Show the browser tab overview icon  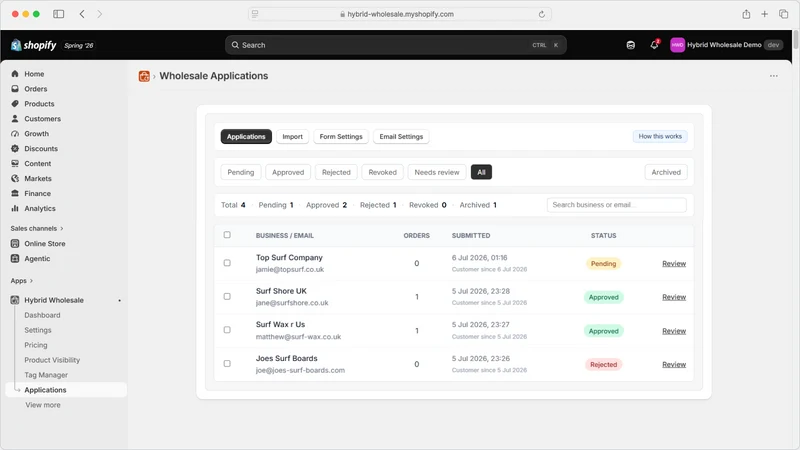tap(783, 14)
